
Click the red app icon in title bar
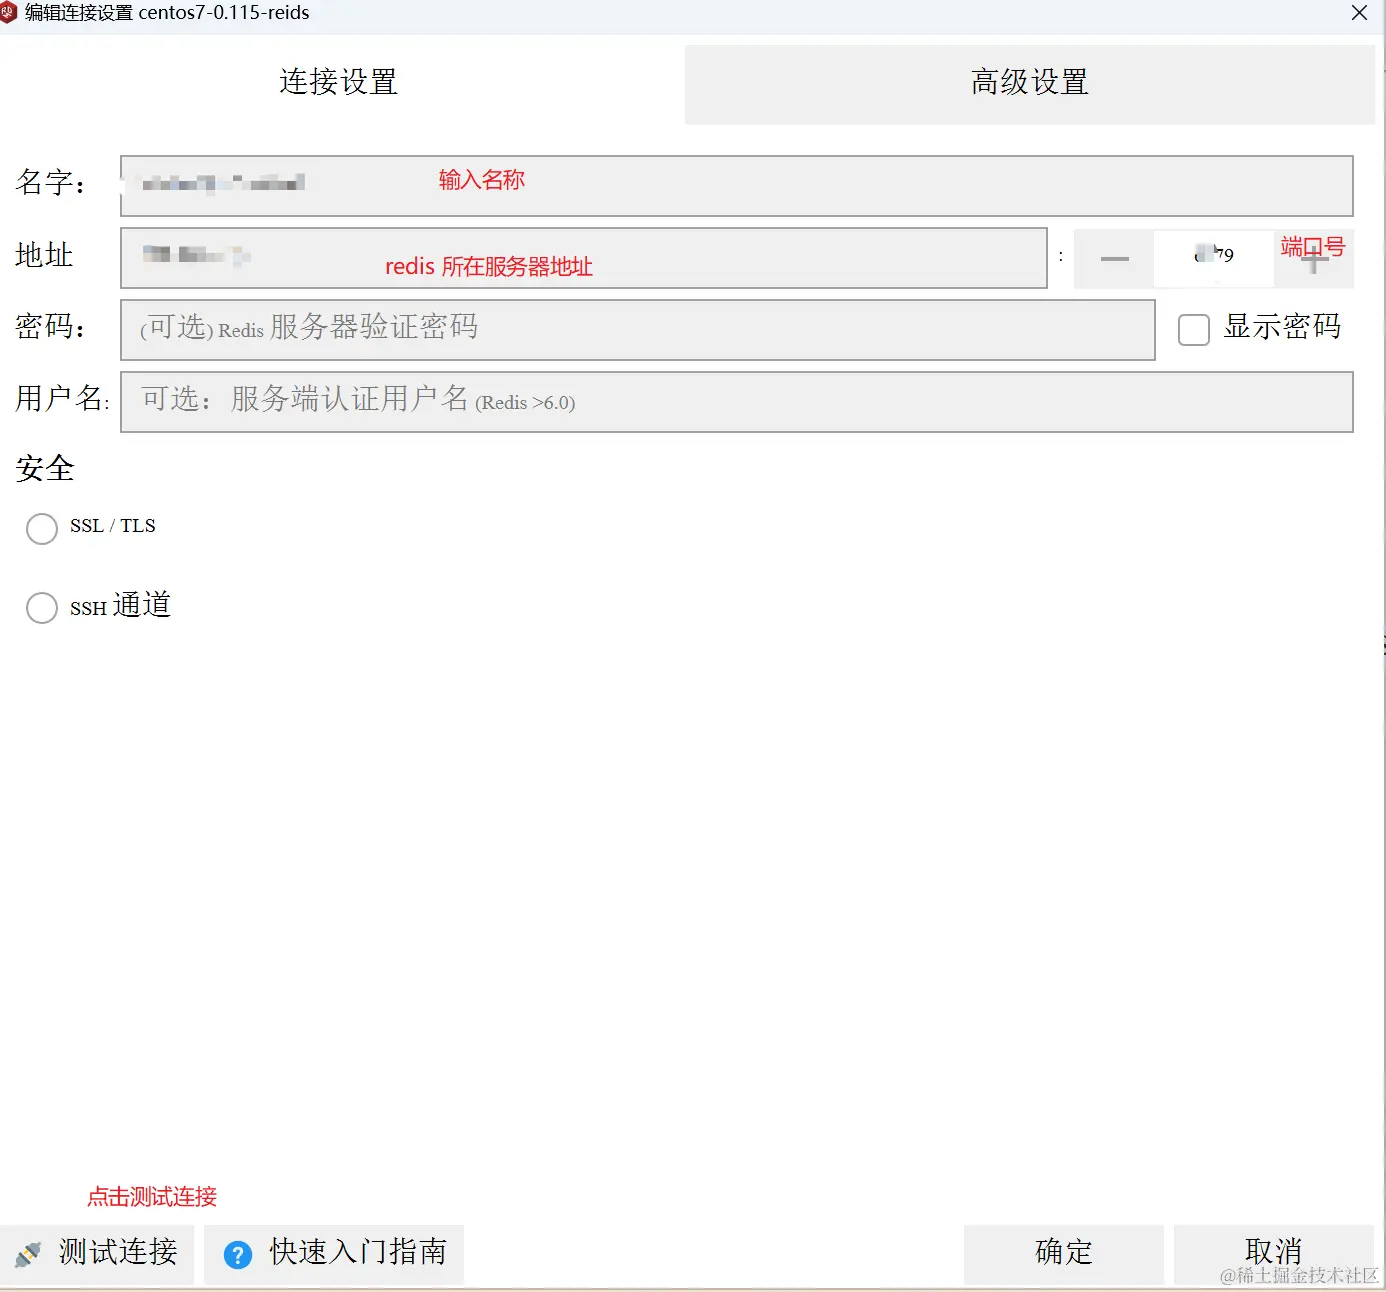(9, 12)
